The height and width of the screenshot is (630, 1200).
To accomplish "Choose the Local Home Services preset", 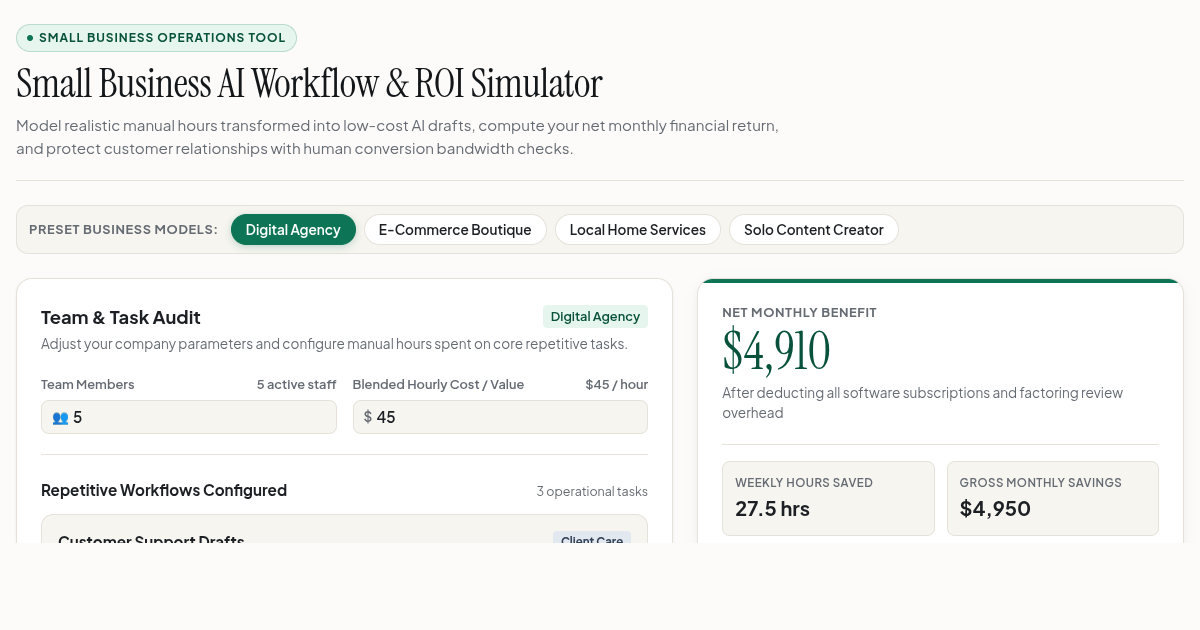I will 638,229.
